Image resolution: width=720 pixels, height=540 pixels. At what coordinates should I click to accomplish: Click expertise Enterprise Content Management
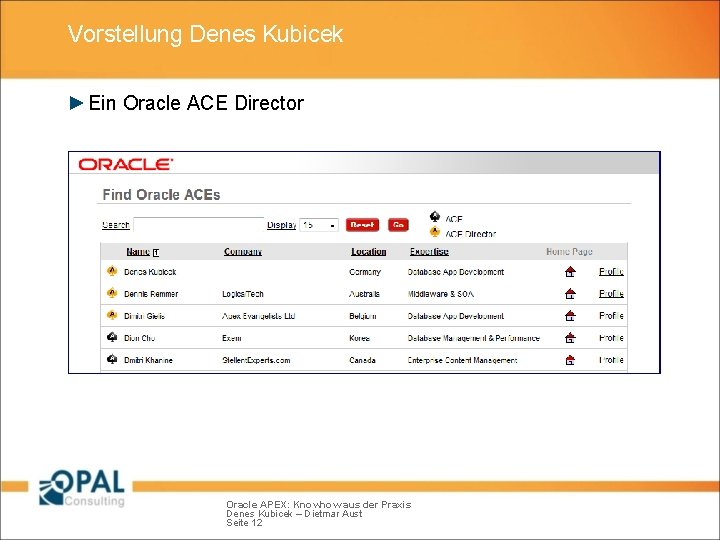tap(462, 360)
